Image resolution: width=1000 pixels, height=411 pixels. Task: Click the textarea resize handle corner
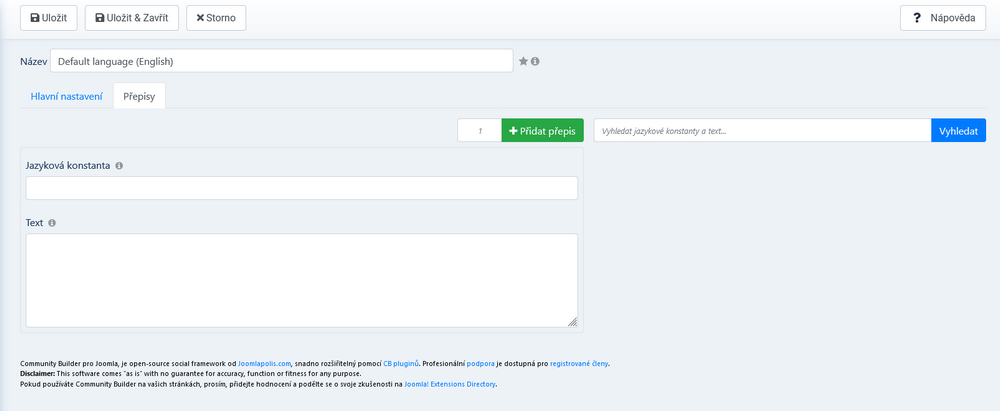tap(572, 322)
